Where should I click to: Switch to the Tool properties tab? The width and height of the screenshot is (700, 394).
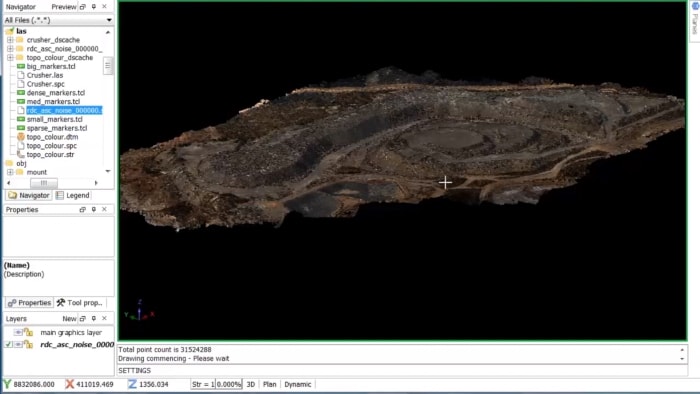[79, 303]
